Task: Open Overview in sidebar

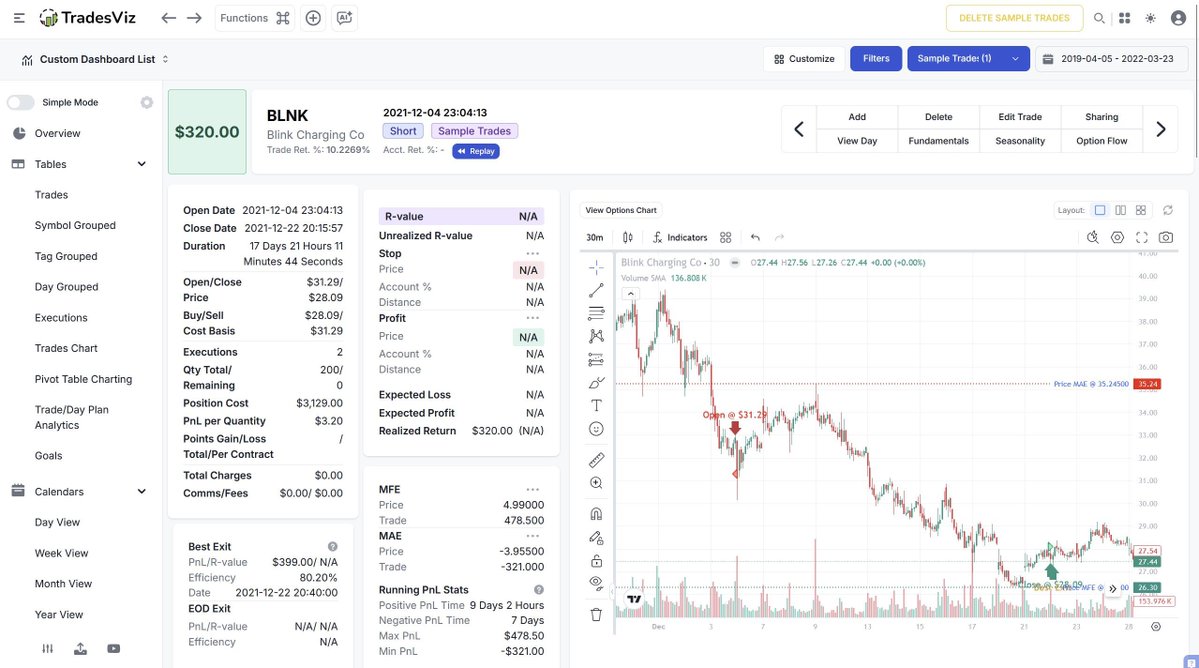Action: tap(57, 133)
